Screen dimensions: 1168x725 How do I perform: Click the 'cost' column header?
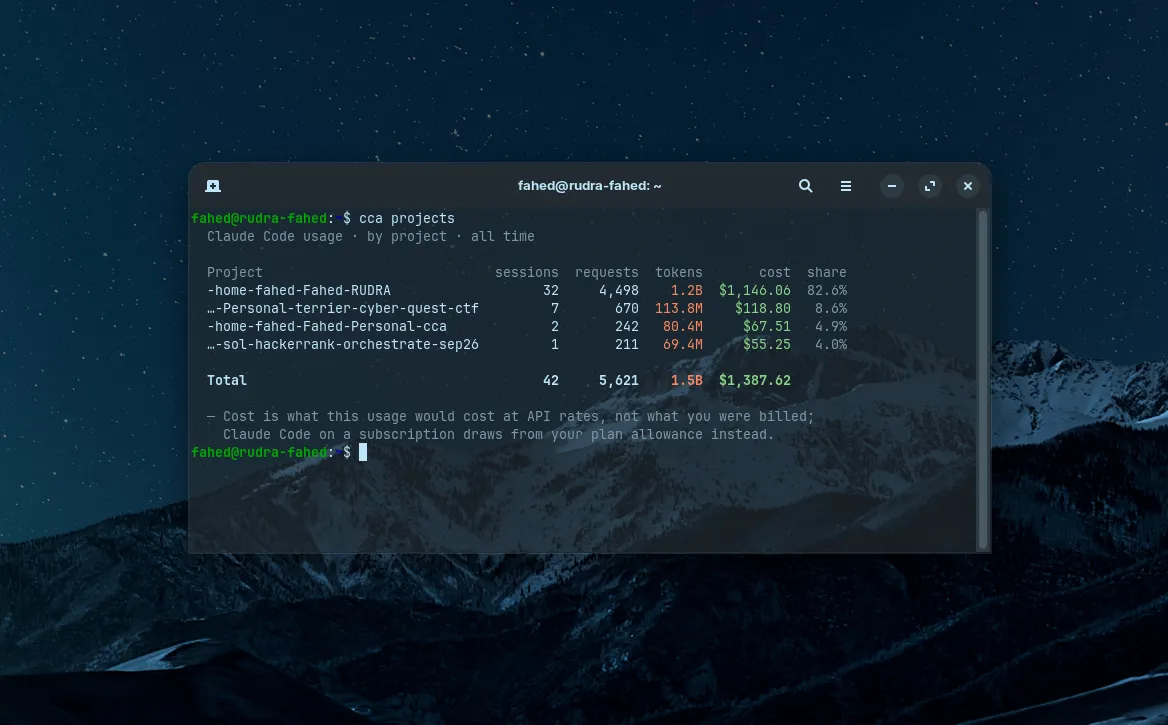[x=775, y=272]
